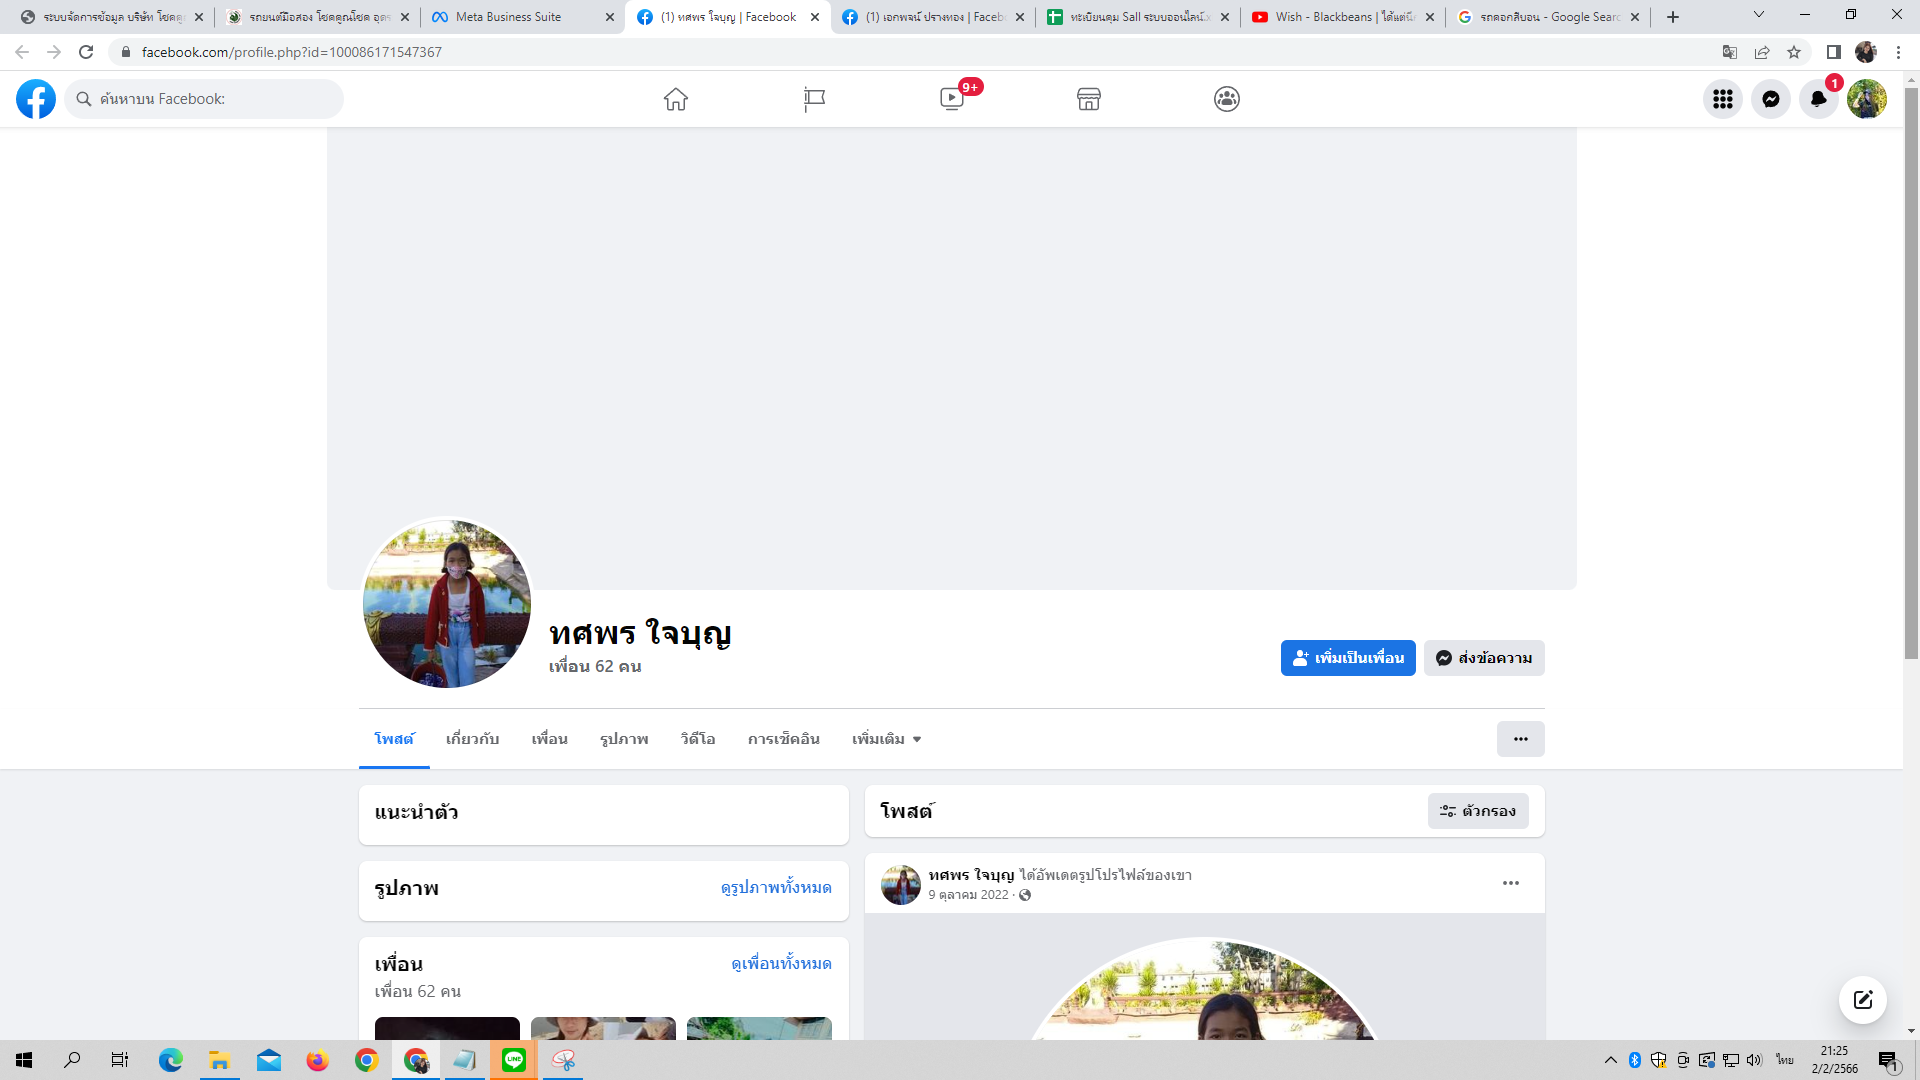Open the profile three-dots options menu

point(1520,739)
